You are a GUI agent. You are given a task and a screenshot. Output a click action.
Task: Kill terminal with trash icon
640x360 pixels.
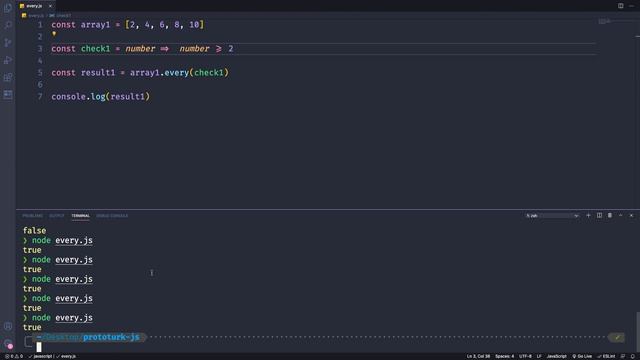(610, 215)
